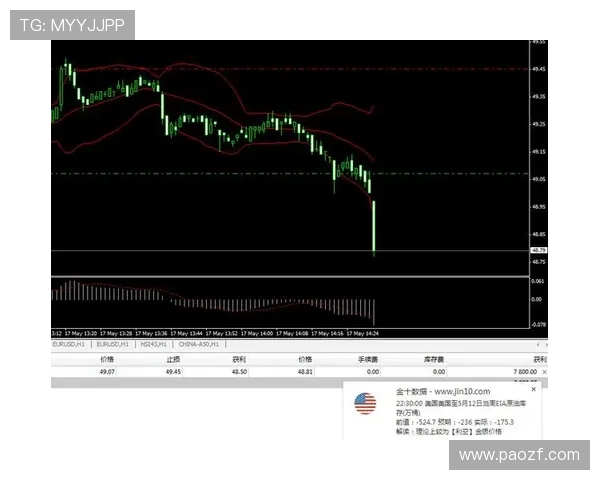Click the www.paozf.com watermark link
The height and width of the screenshot is (480, 600).
point(519,455)
